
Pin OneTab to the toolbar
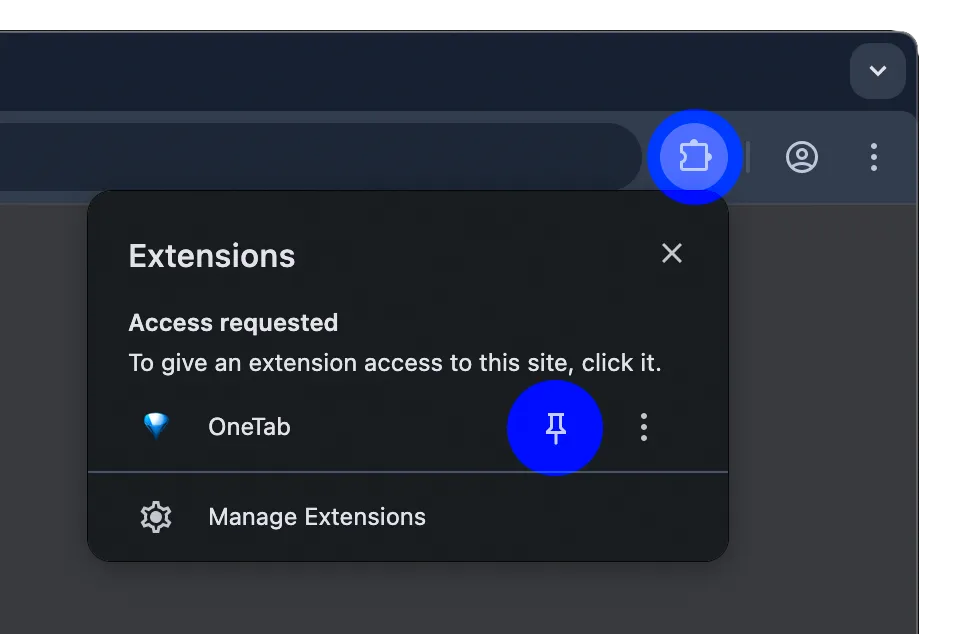coord(556,428)
